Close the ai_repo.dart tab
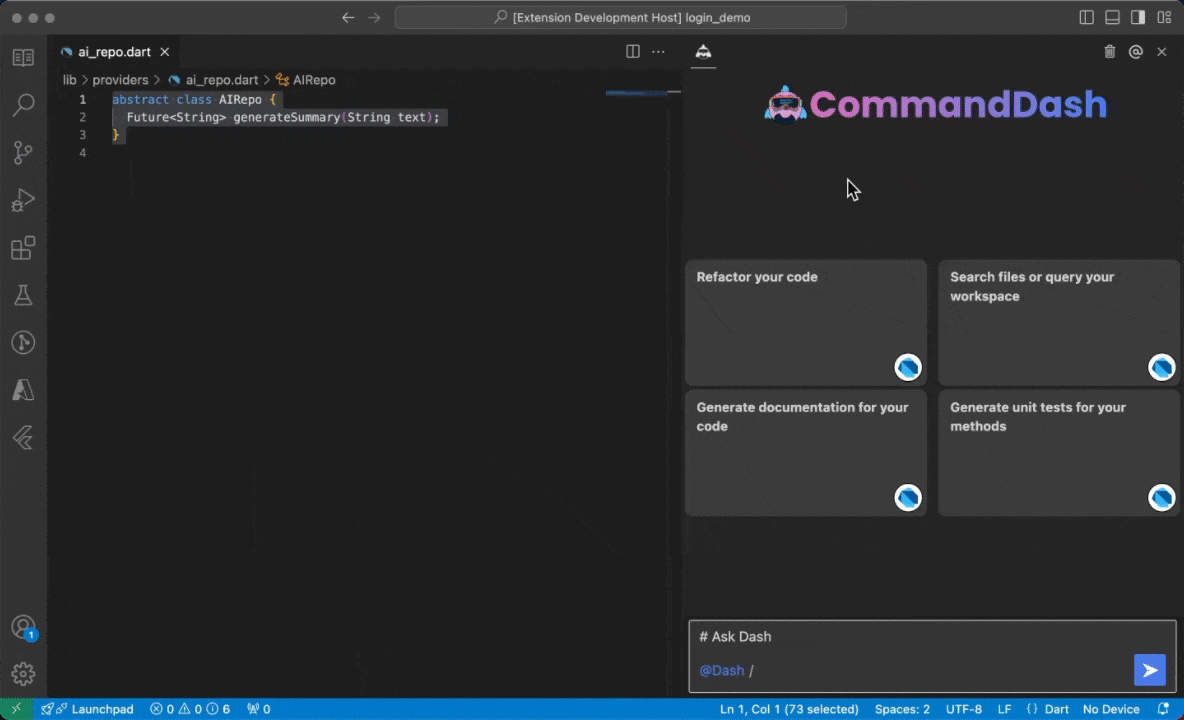 click(x=165, y=52)
